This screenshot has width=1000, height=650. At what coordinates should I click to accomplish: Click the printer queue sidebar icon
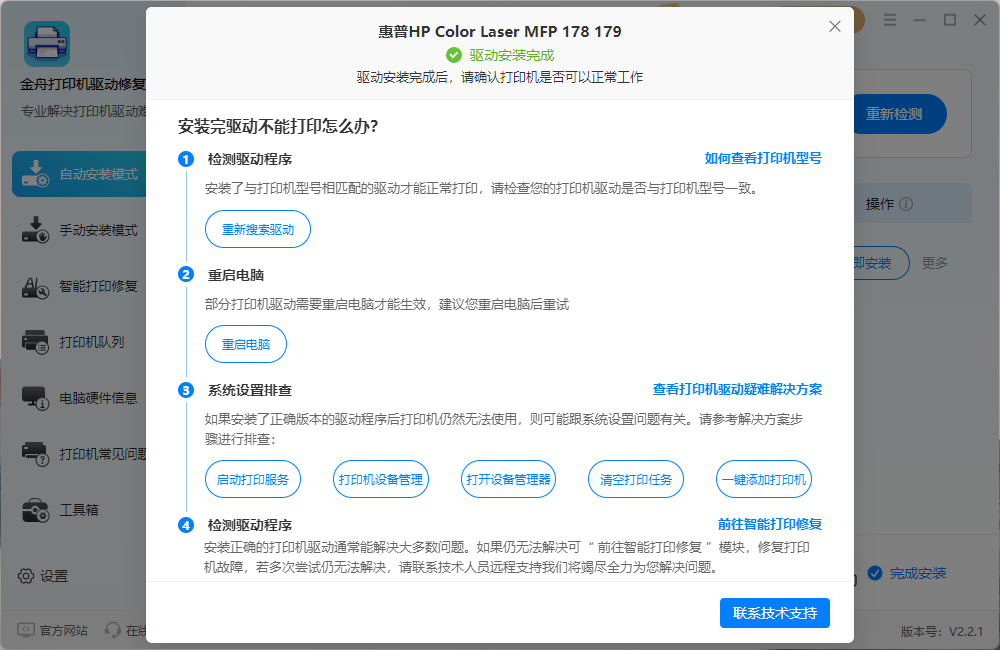tap(35, 342)
